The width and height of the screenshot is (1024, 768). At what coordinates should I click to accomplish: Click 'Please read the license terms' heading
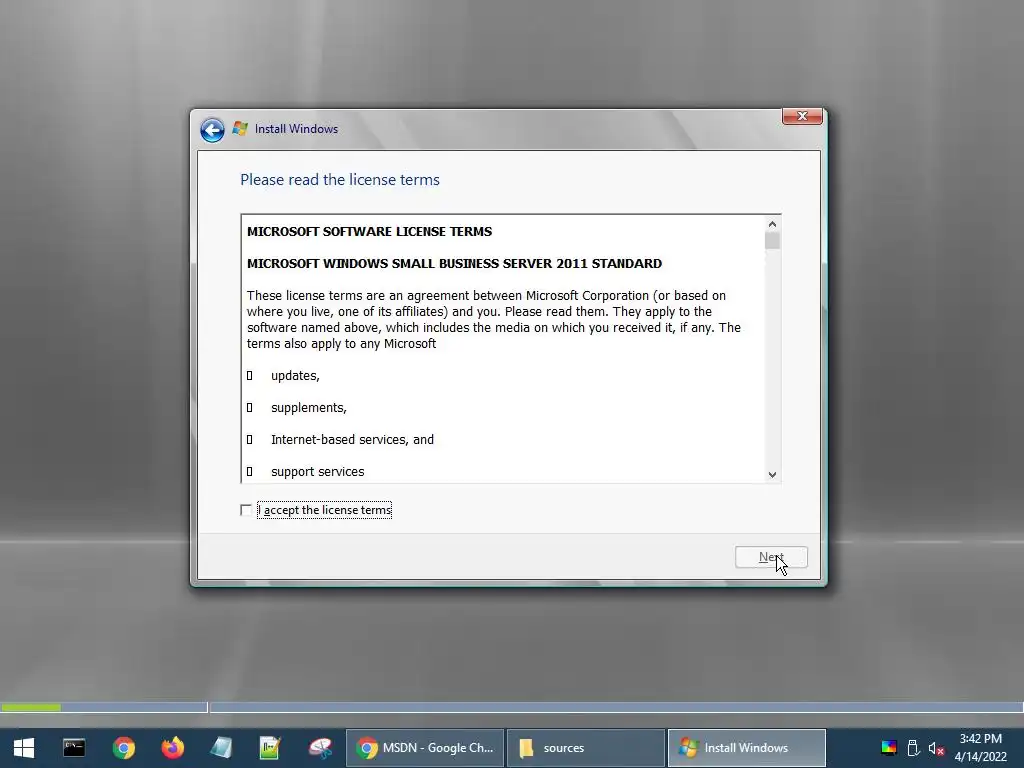(340, 180)
